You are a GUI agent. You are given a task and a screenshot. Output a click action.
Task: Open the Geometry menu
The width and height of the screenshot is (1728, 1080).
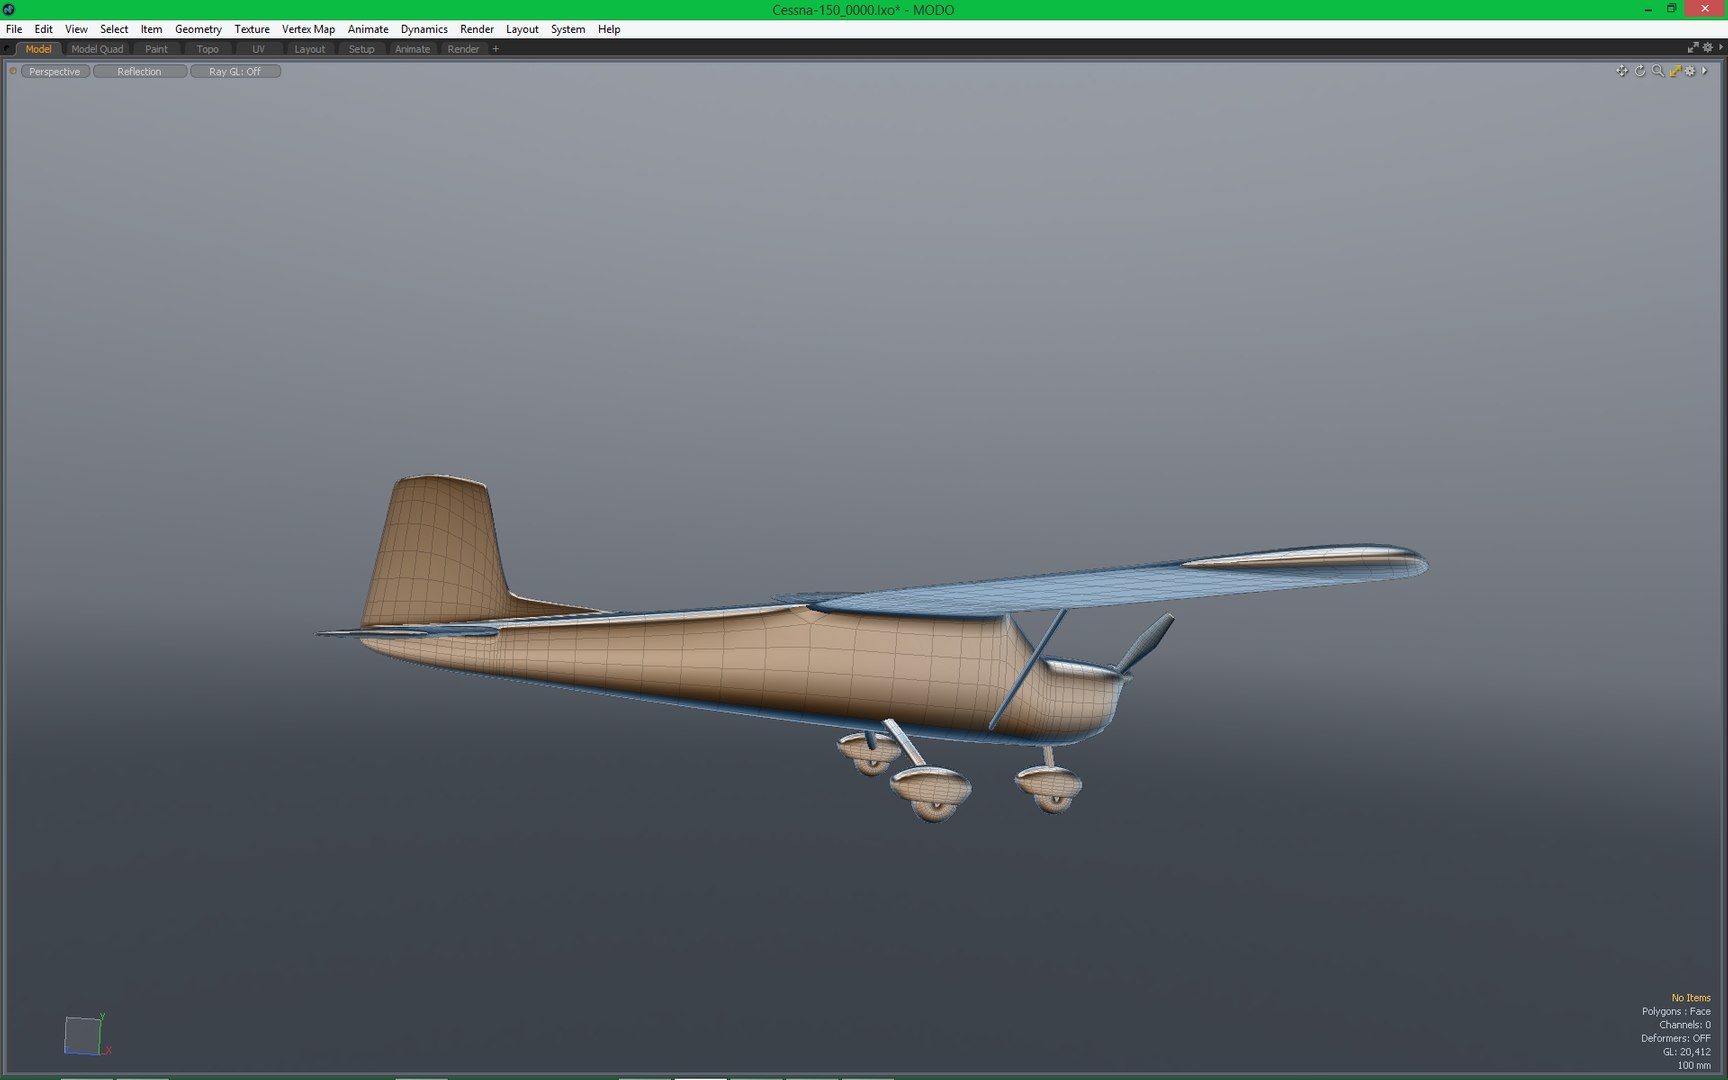point(198,29)
